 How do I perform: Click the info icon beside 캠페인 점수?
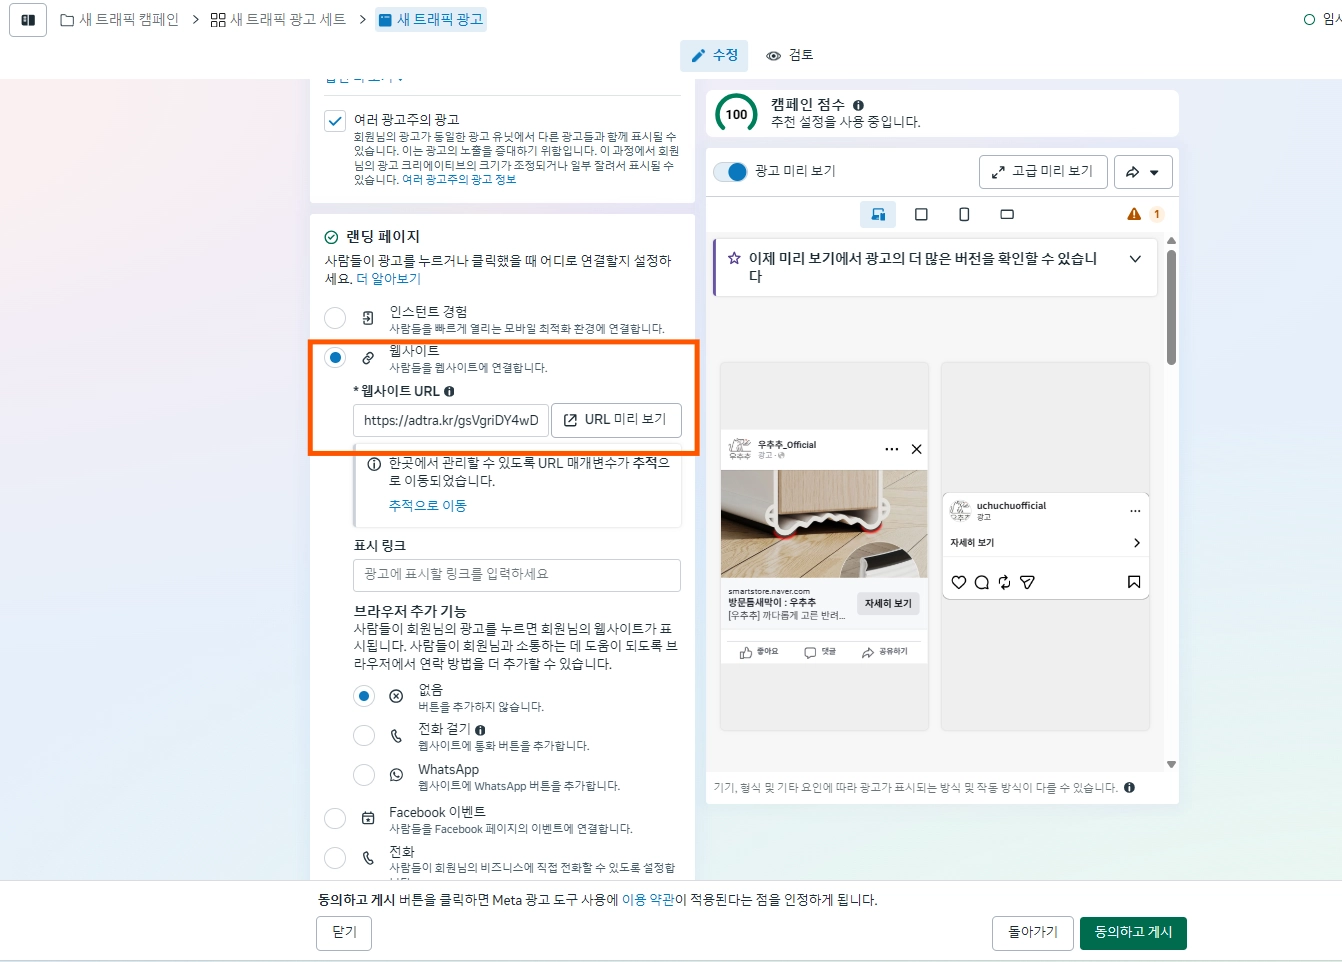(858, 105)
